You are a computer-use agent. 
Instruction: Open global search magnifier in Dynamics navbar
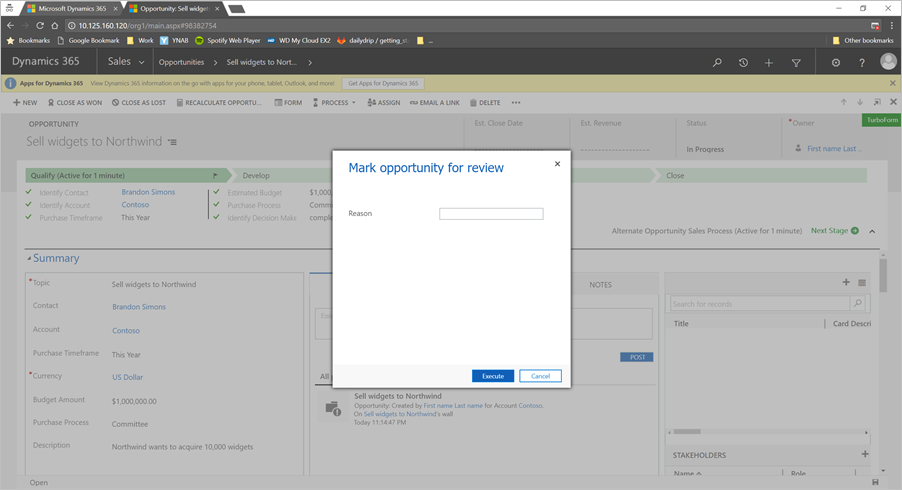tap(717, 62)
